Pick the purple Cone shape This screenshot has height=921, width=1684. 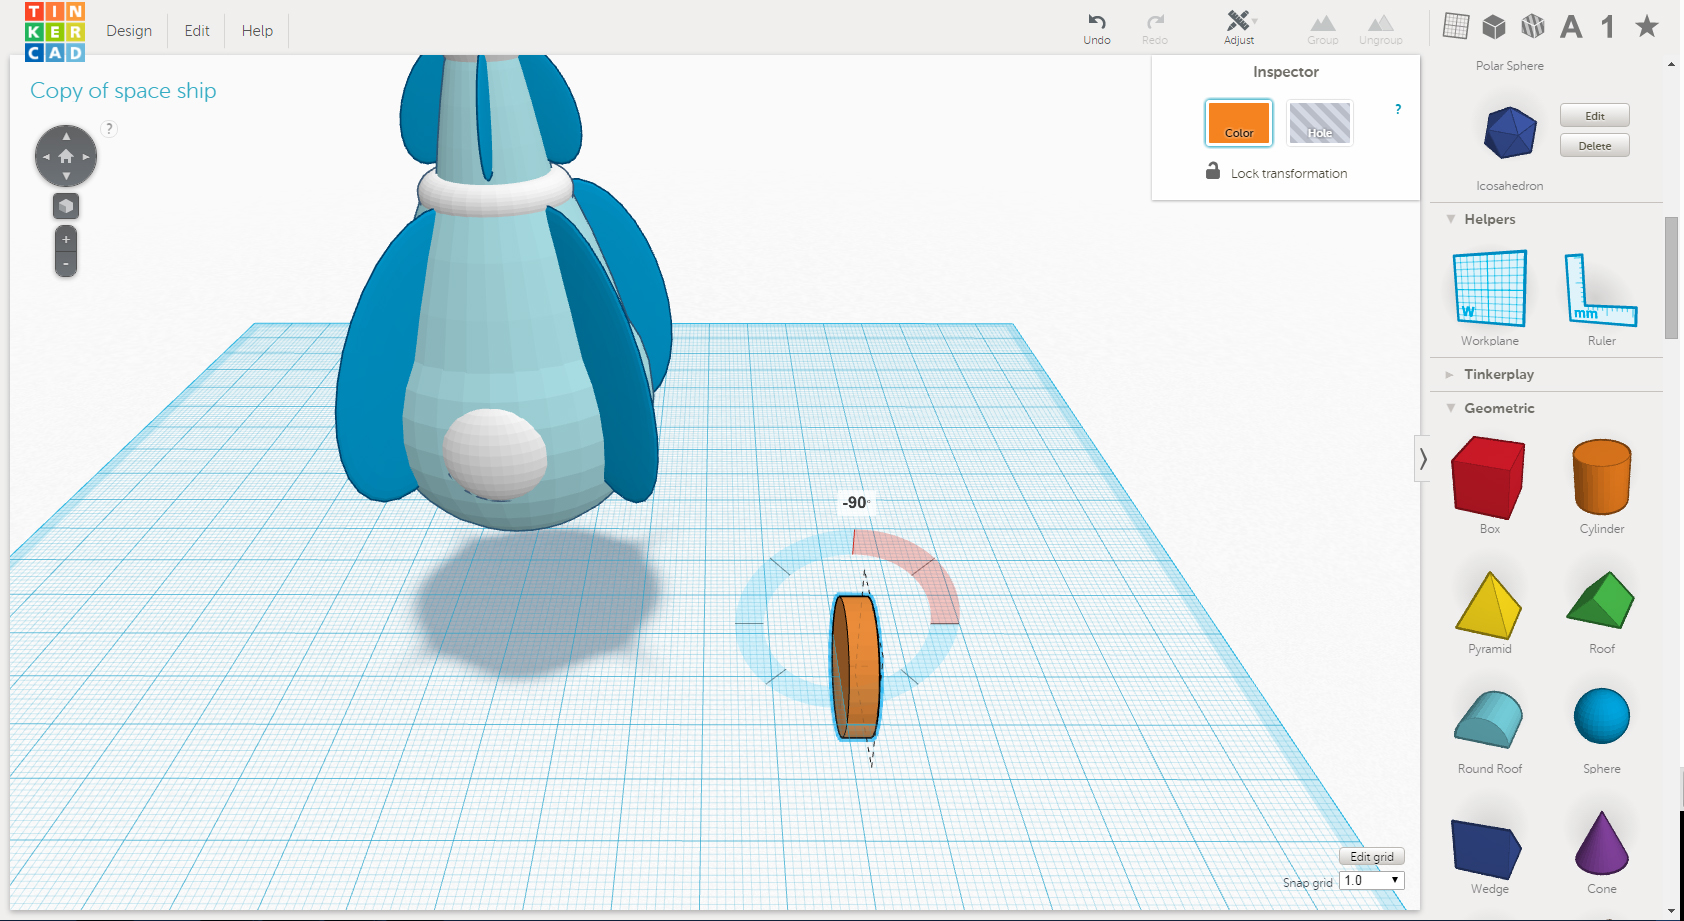[x=1602, y=843]
